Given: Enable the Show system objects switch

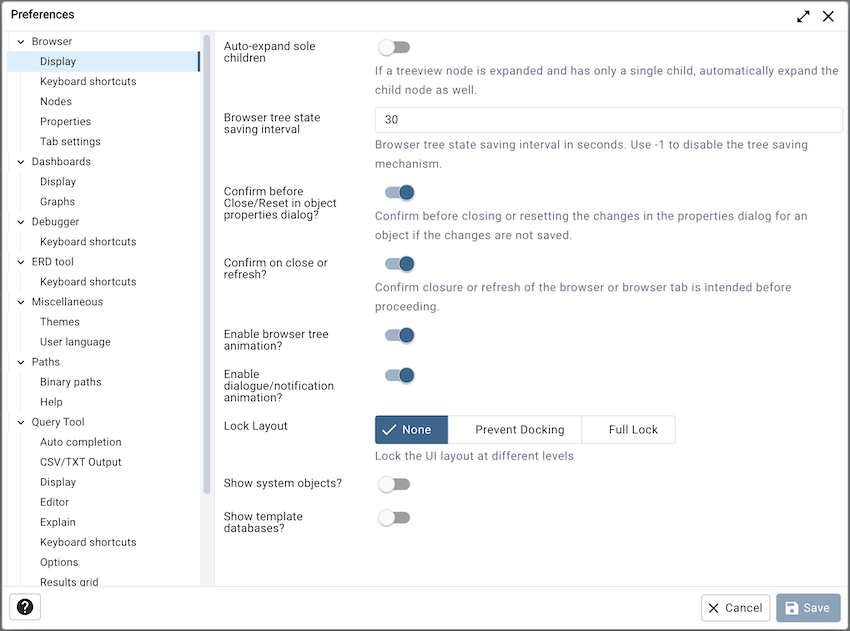Looking at the screenshot, I should pos(394,484).
